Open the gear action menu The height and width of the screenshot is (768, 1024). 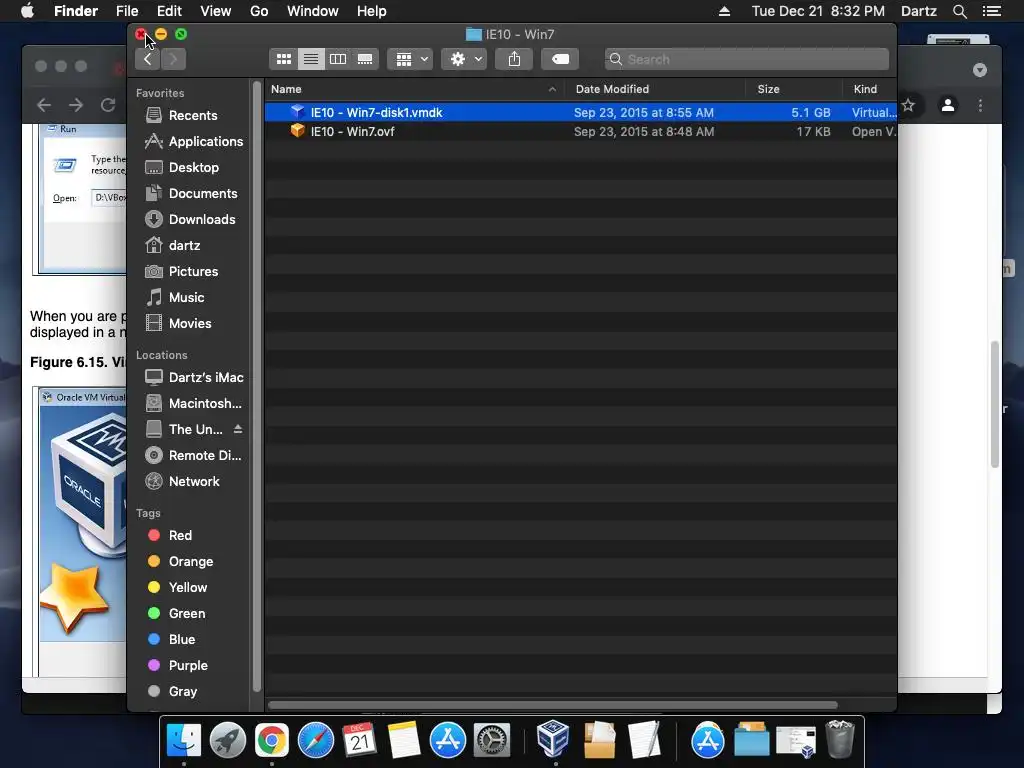464,59
